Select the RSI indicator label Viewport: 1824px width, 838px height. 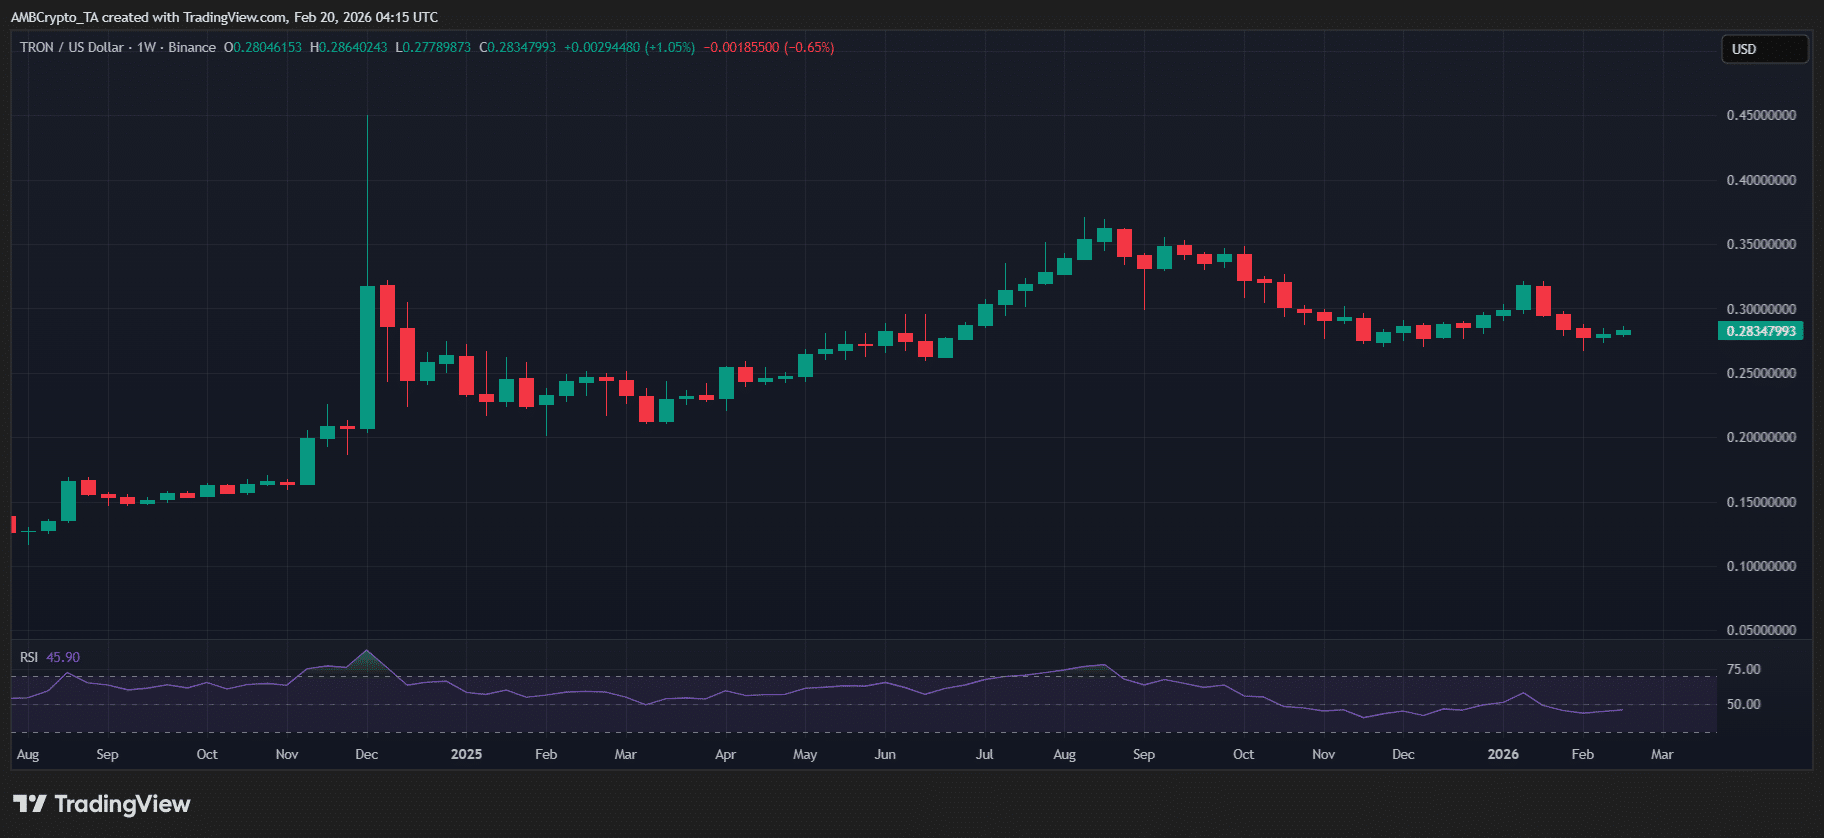[29, 657]
